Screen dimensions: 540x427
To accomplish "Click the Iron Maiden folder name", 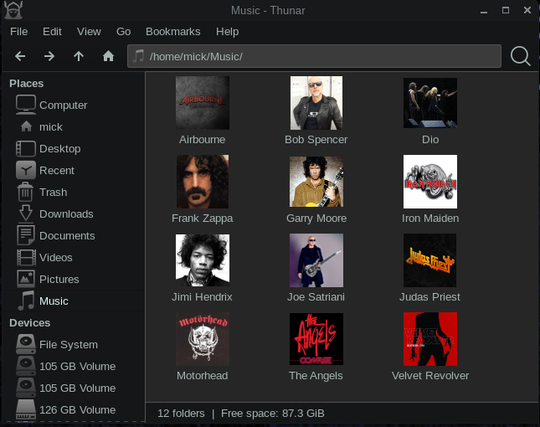I will pyautogui.click(x=430, y=218).
